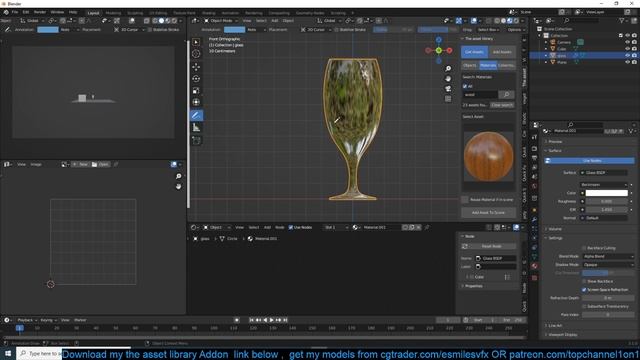Image resolution: width=640 pixels, height=360 pixels.
Task: Open the Windows Start menu
Action: point(8,353)
